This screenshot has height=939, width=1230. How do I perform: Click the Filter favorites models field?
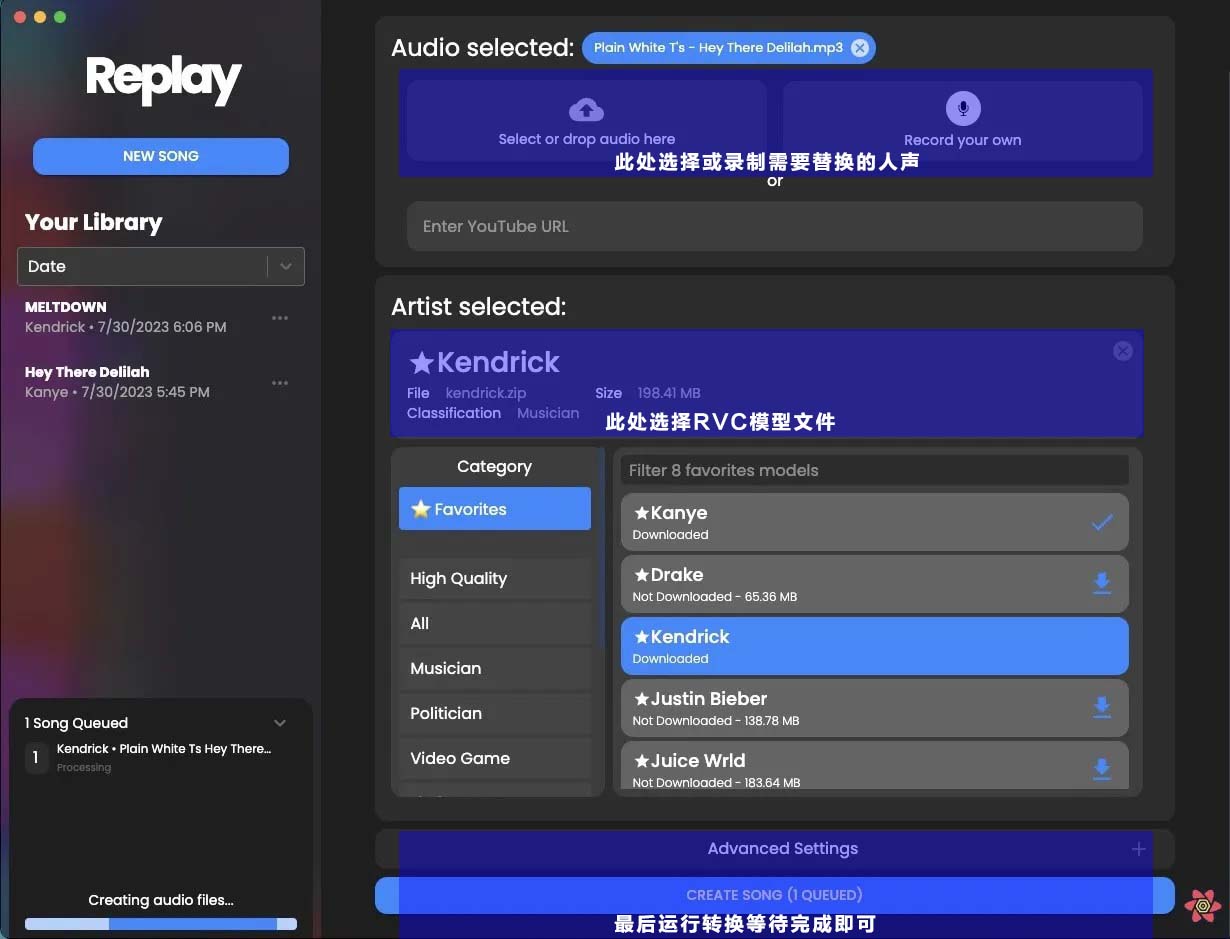pos(875,470)
